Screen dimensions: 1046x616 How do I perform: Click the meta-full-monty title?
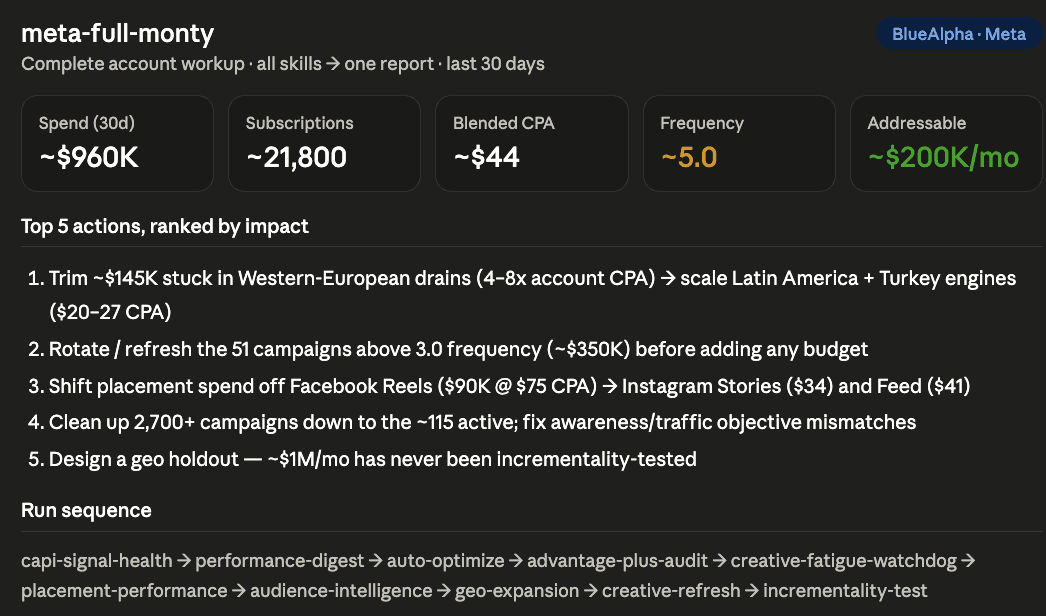[x=117, y=33]
